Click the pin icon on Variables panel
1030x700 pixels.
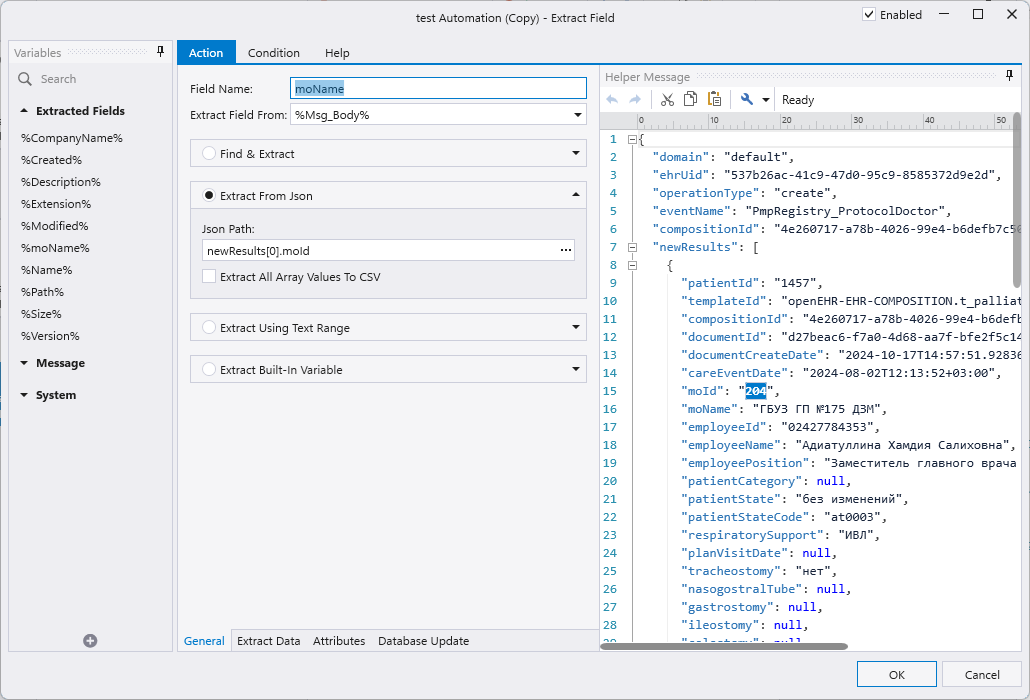[160, 52]
